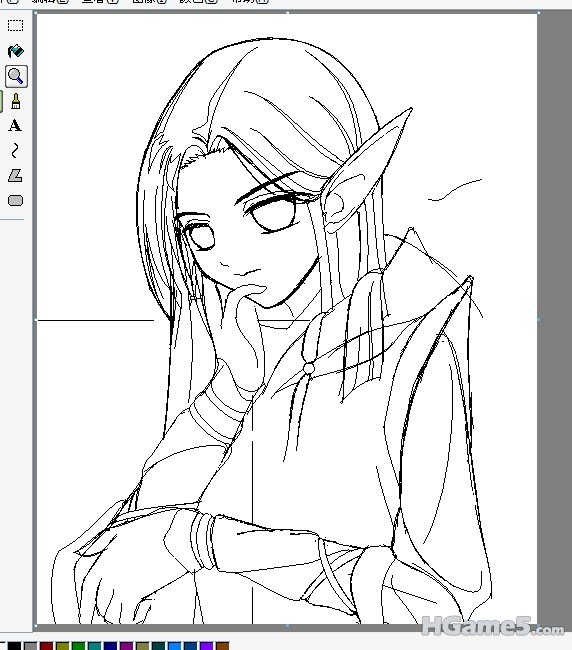Viewport: 572px width, 650px height.
Task: Choose the Brush tool
Action: point(16,101)
